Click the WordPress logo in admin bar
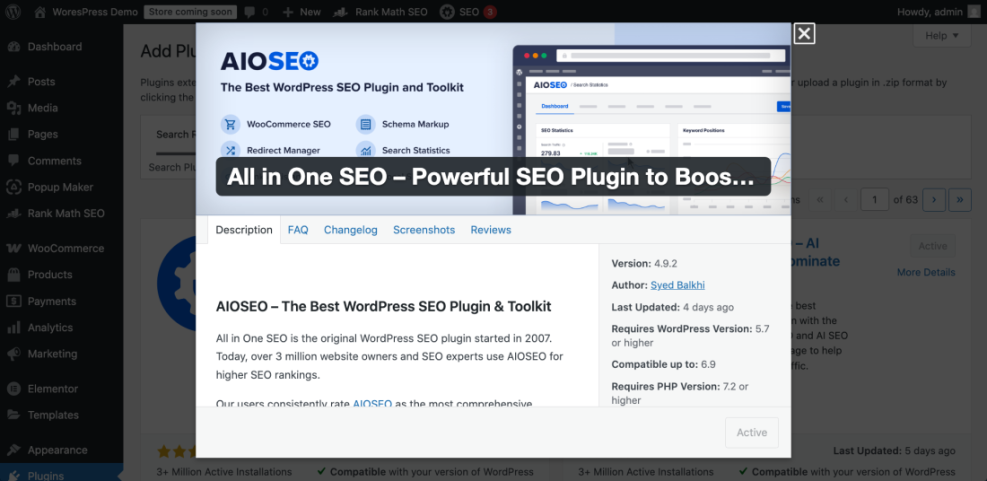This screenshot has width=987, height=481. point(13,11)
